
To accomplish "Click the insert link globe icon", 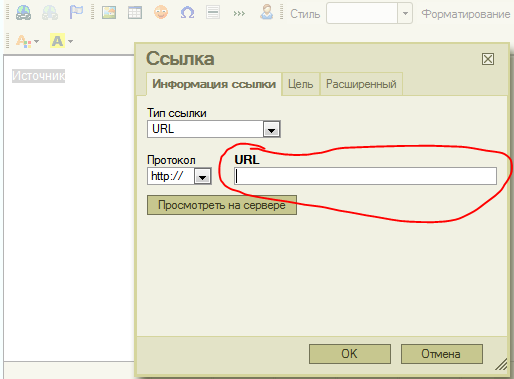I will pos(24,13).
